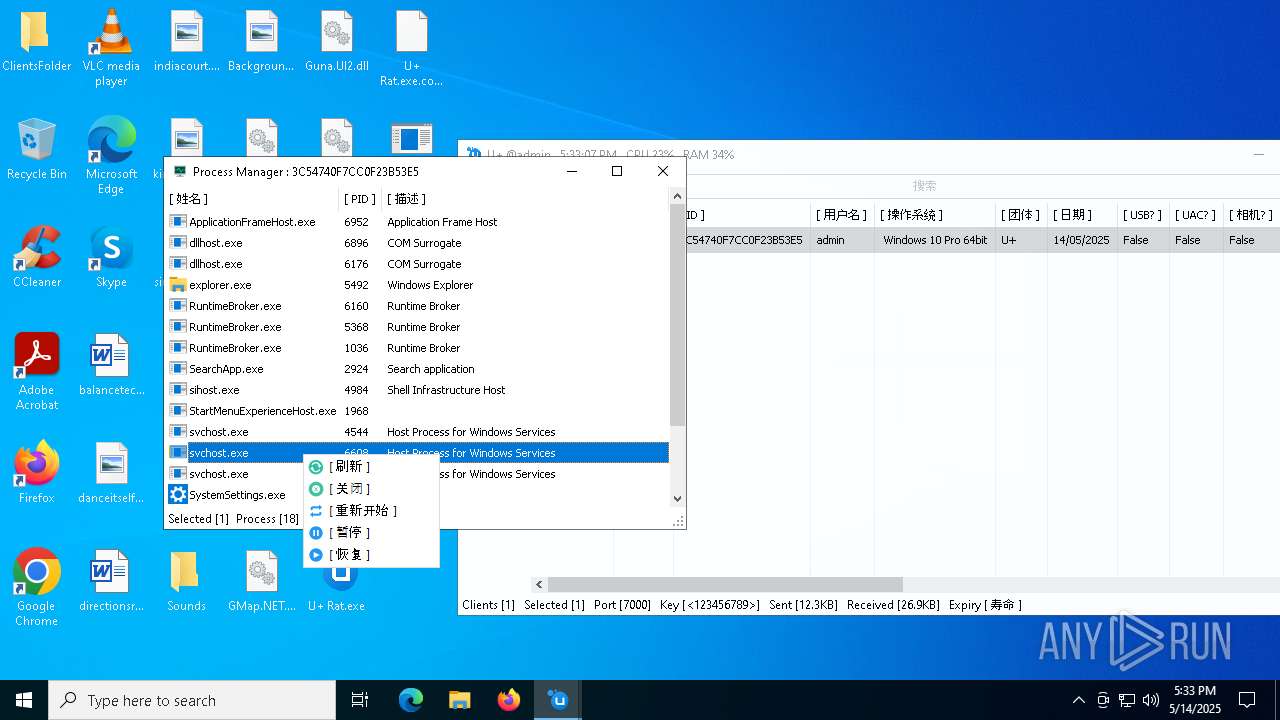Select the Recycle Bin desktop icon
This screenshot has width=1280, height=720.
tap(36, 150)
